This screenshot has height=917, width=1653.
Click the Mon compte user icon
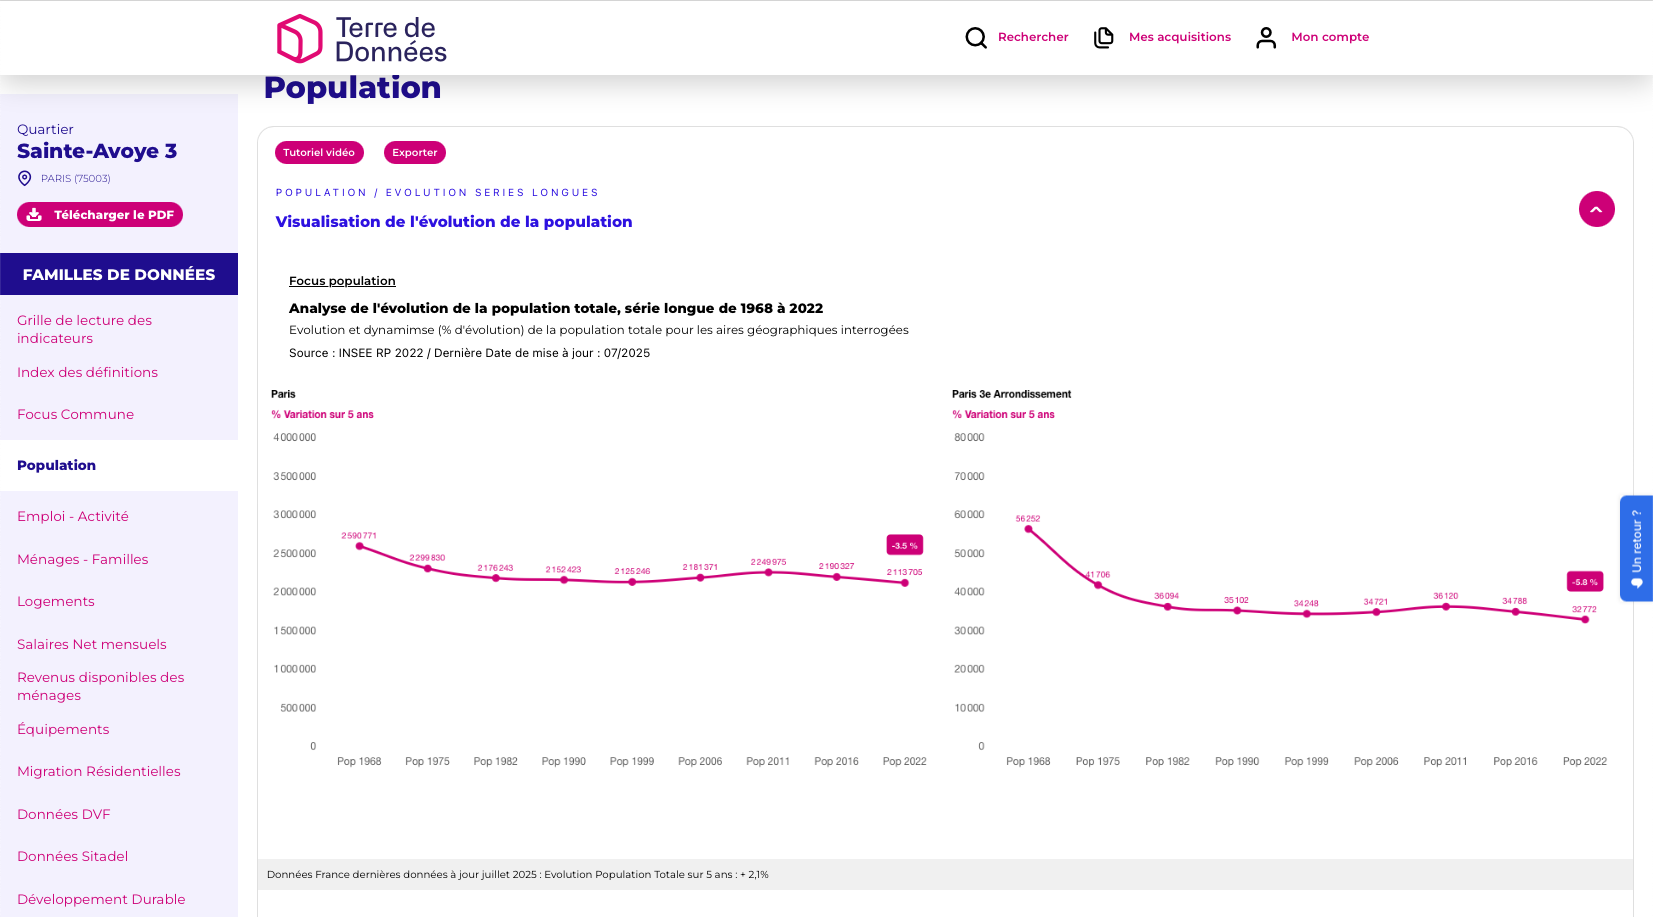(x=1266, y=38)
